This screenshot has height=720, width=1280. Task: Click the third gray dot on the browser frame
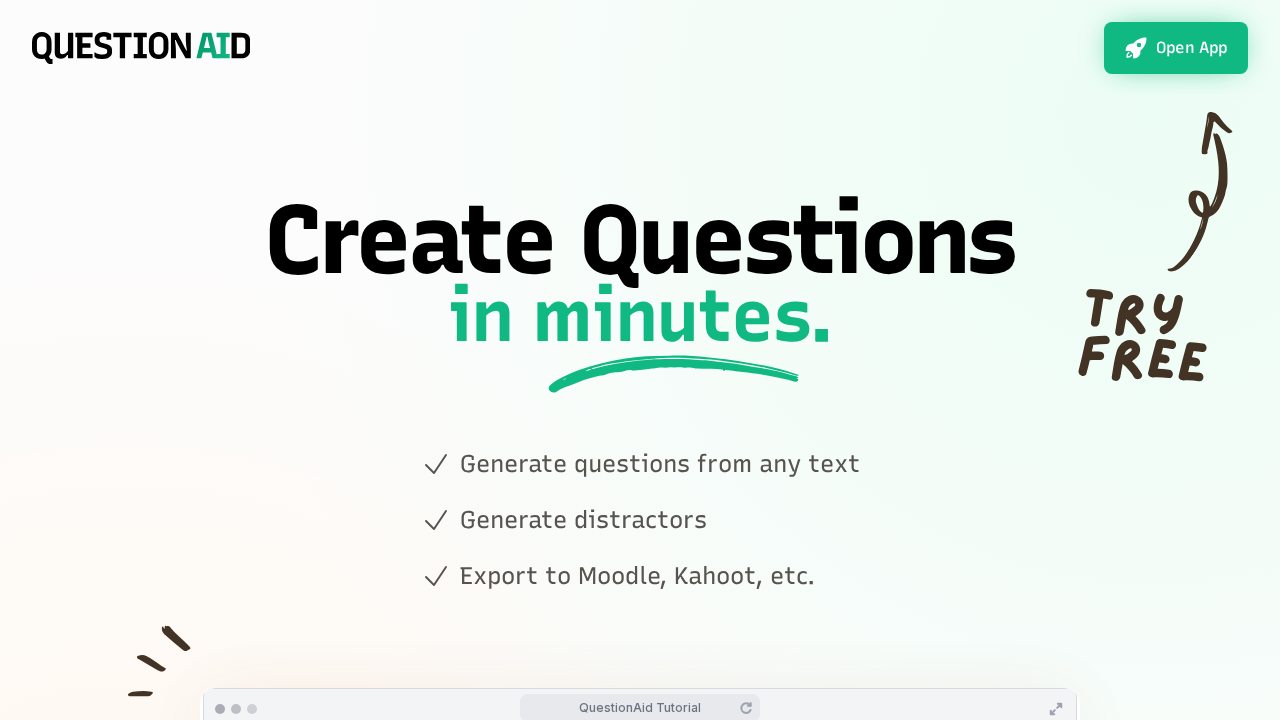coord(251,708)
